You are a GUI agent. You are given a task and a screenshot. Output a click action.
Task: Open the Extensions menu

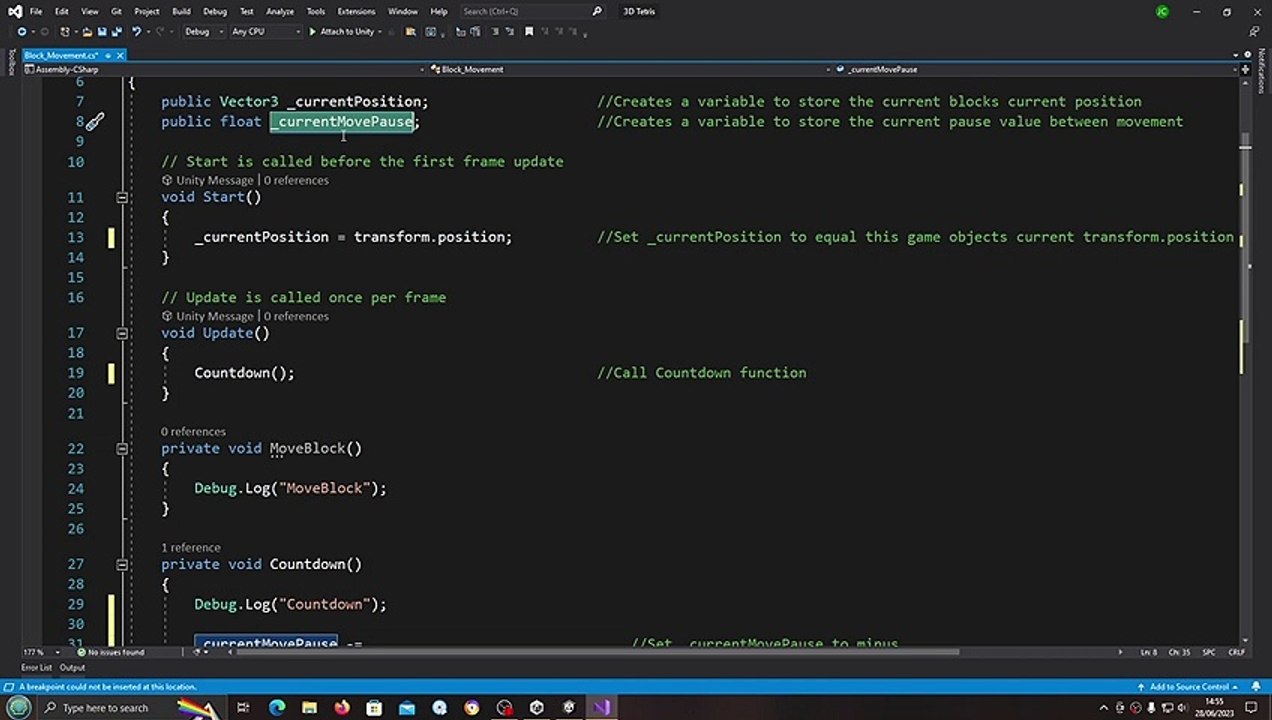tap(355, 11)
